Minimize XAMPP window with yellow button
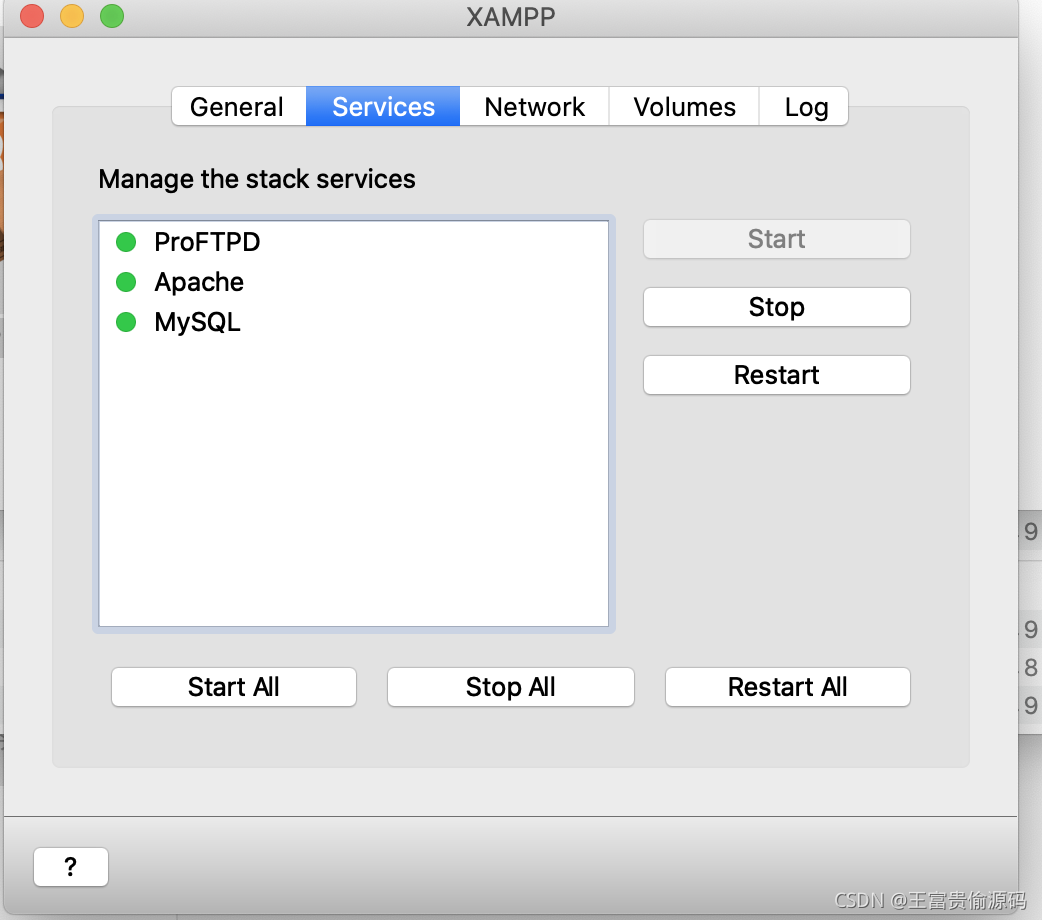 (x=72, y=16)
